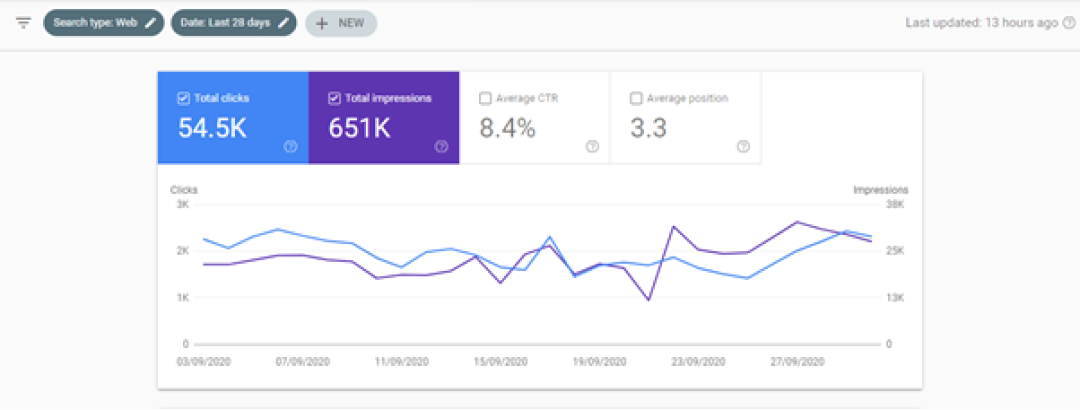Add a new filter with NEW button
This screenshot has height=410, width=1080.
click(340, 23)
